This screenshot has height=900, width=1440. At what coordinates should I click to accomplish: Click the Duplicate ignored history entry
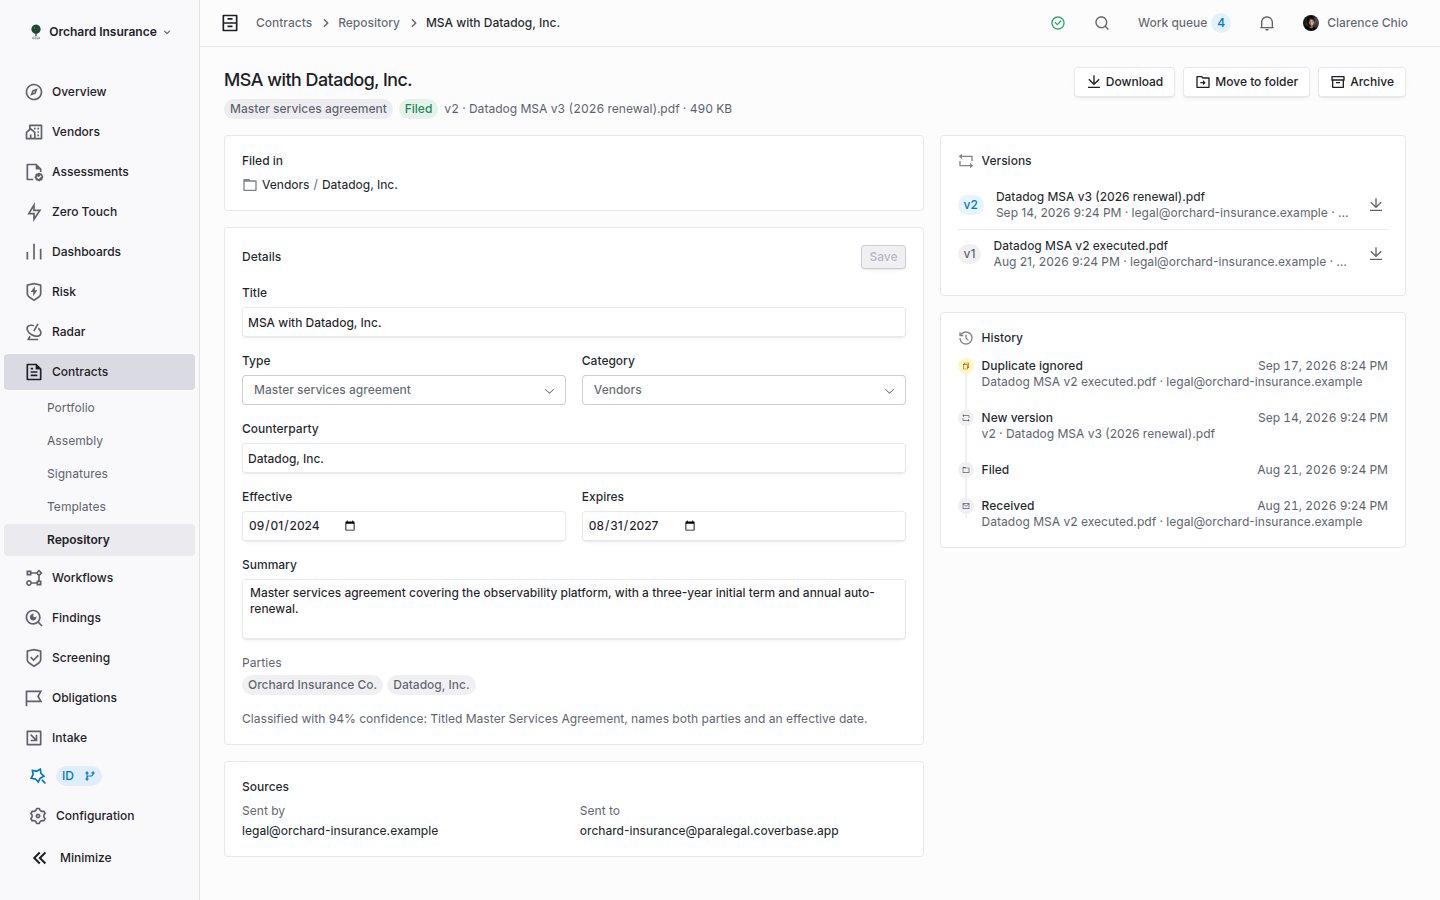[1173, 374]
